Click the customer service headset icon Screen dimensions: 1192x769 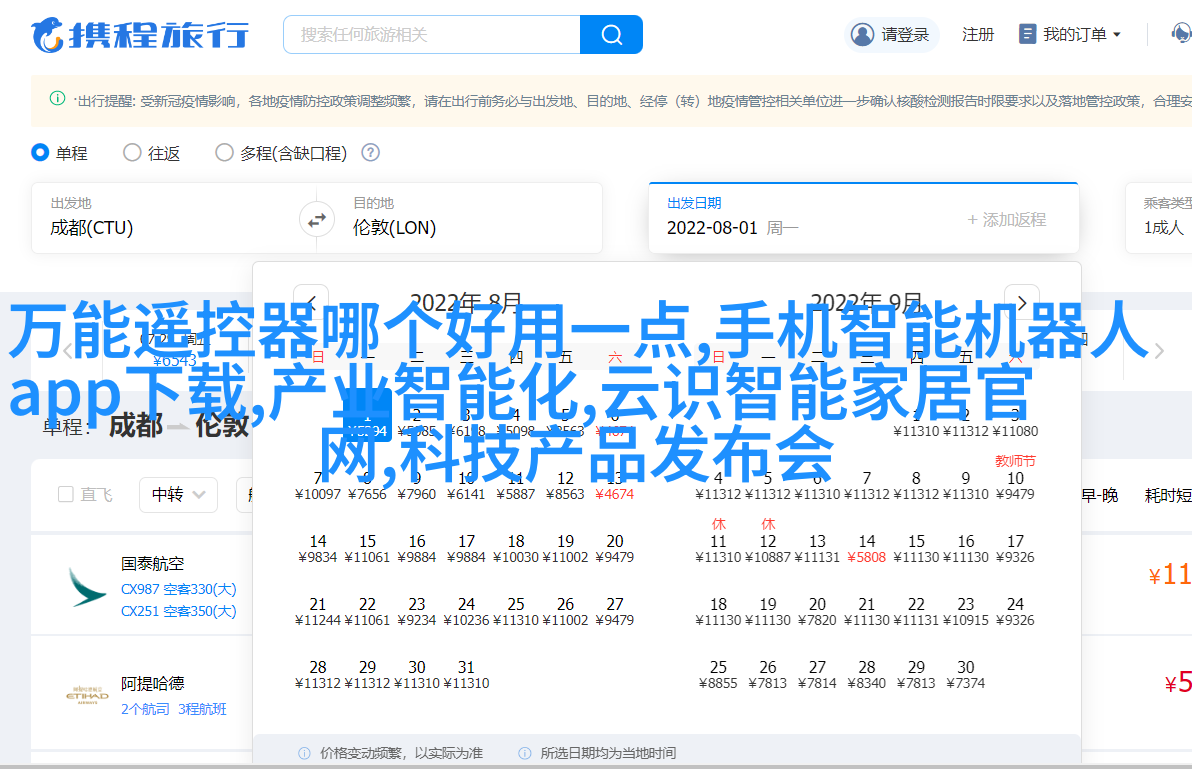pyautogui.click(x=1181, y=34)
